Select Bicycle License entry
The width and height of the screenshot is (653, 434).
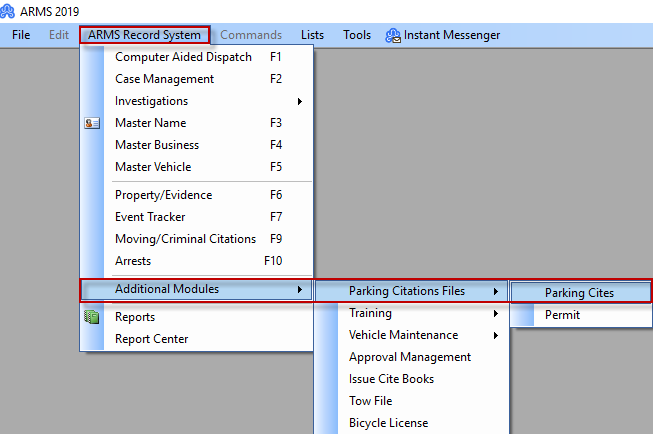pyautogui.click(x=411, y=423)
